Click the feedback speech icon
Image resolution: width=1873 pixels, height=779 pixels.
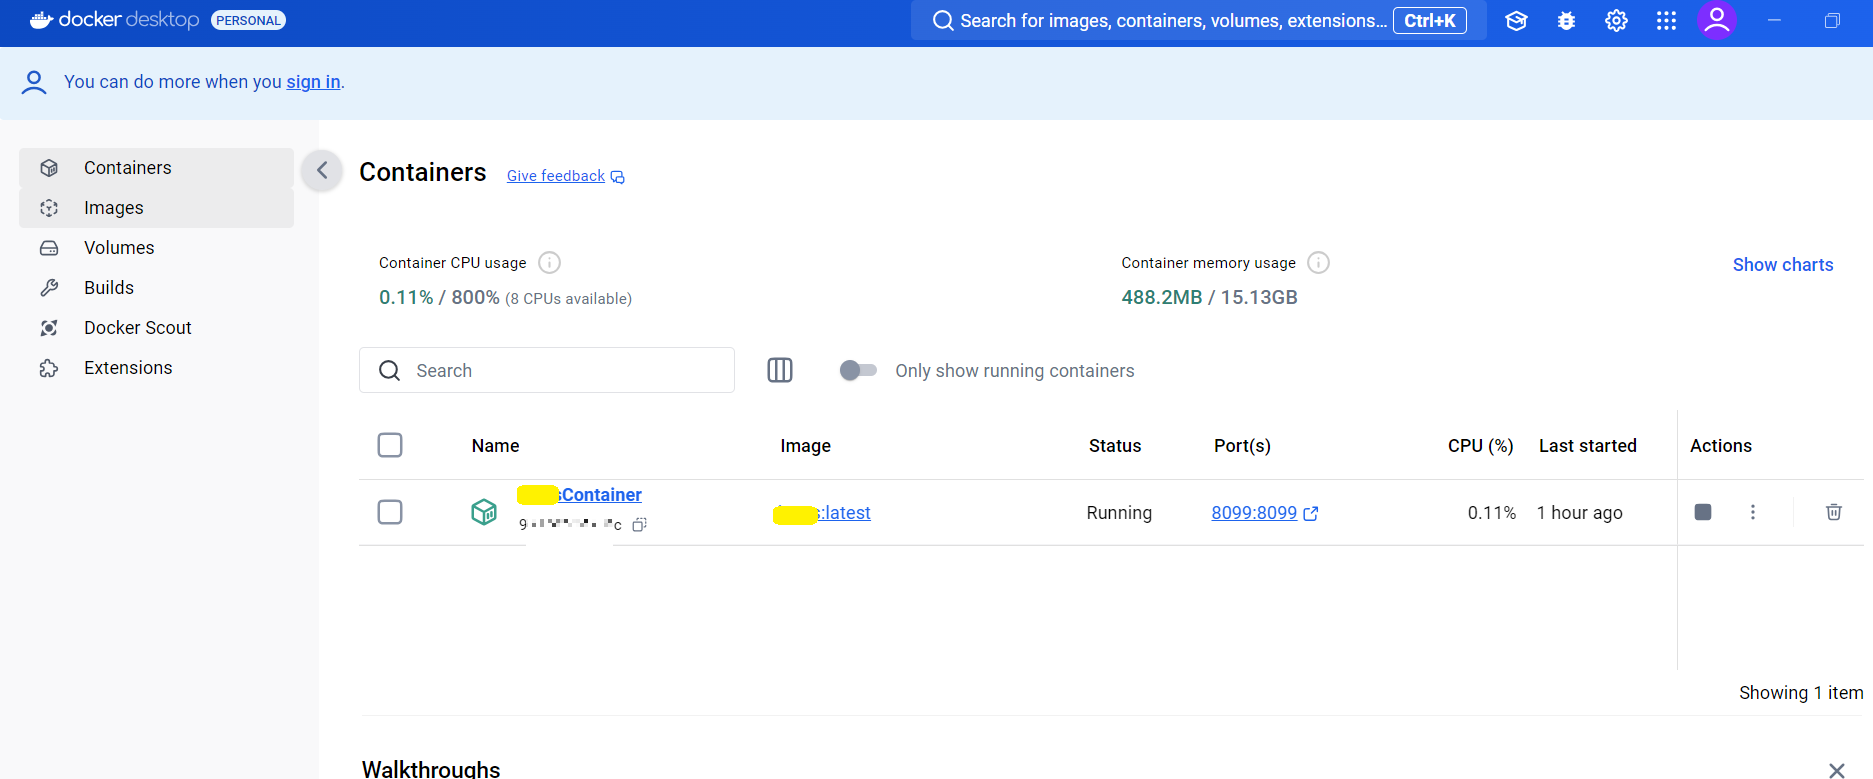tap(618, 177)
